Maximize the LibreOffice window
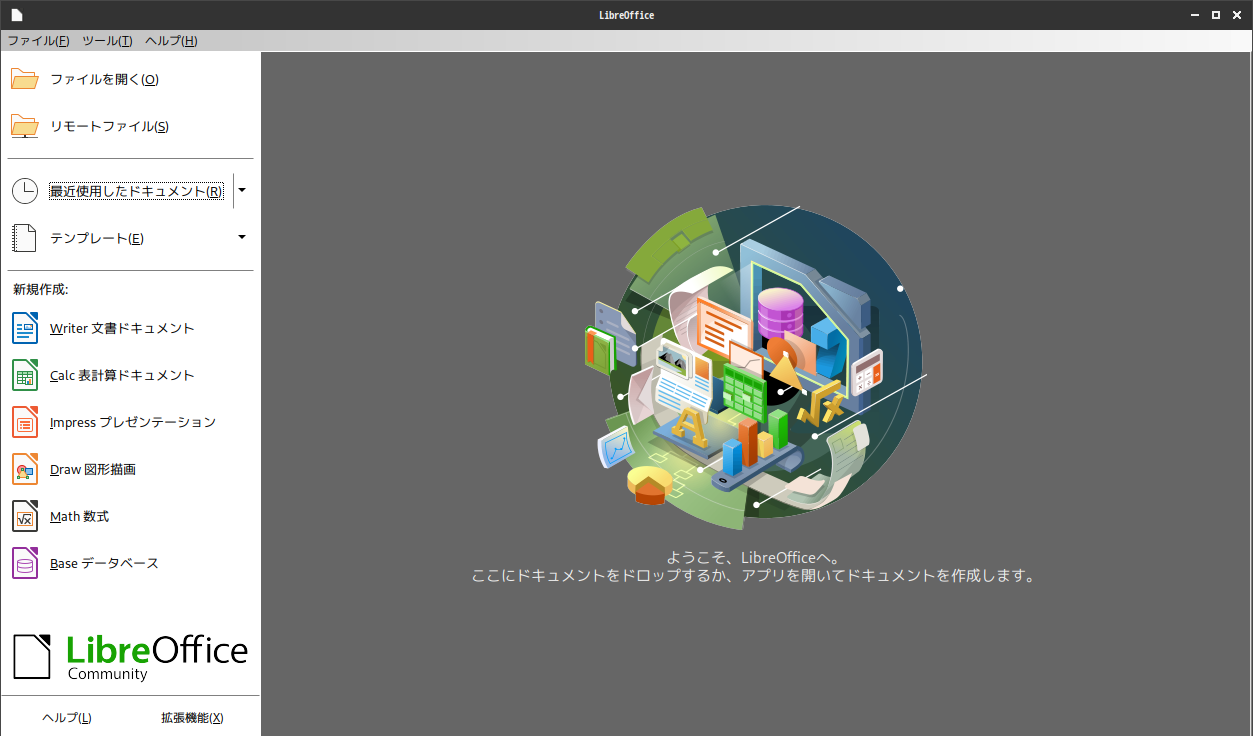The width and height of the screenshot is (1253, 736). pos(1216,15)
